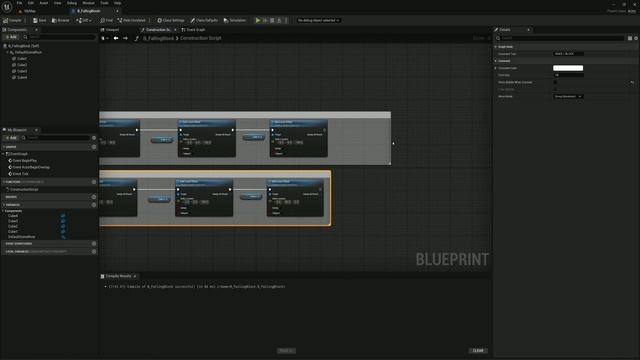Click the blueprint name breadcrumb before Construction Script

[158, 38]
